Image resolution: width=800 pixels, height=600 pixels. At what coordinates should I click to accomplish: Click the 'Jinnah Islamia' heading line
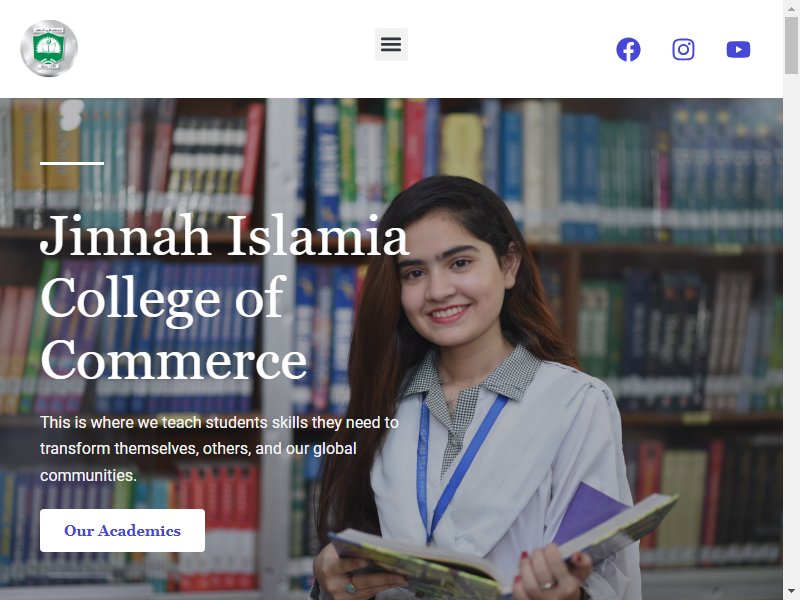click(224, 236)
